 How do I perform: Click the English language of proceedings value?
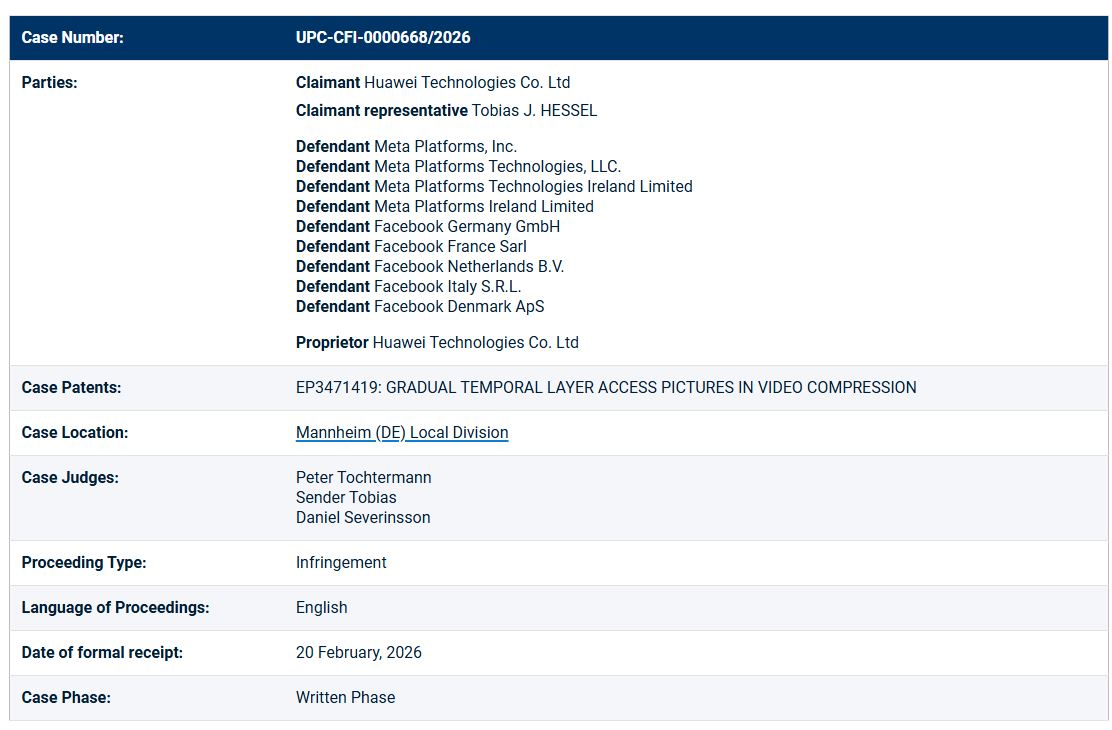click(x=322, y=608)
